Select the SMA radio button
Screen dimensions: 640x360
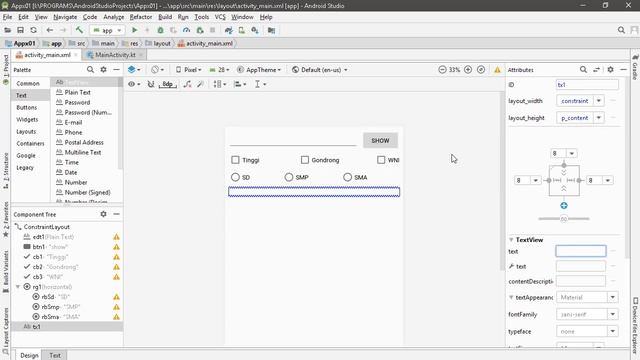pyautogui.click(x=347, y=177)
